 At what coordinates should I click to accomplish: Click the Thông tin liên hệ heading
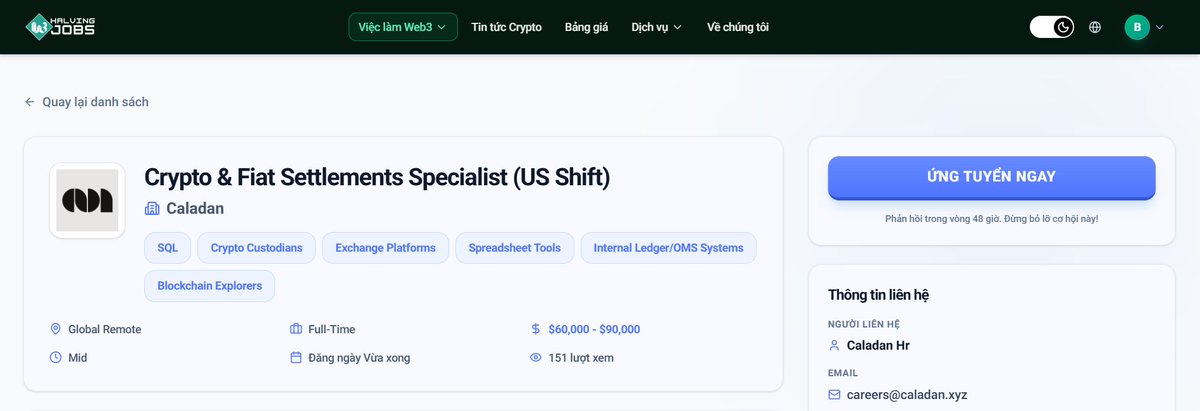(880, 295)
